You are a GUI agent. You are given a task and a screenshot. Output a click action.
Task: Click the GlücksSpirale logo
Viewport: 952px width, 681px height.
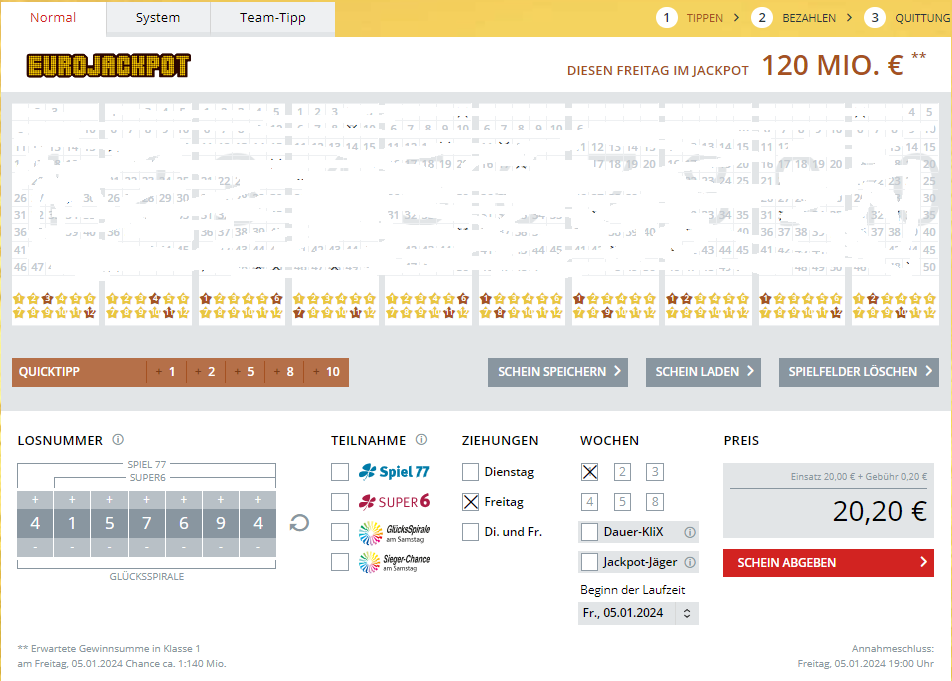coord(394,532)
